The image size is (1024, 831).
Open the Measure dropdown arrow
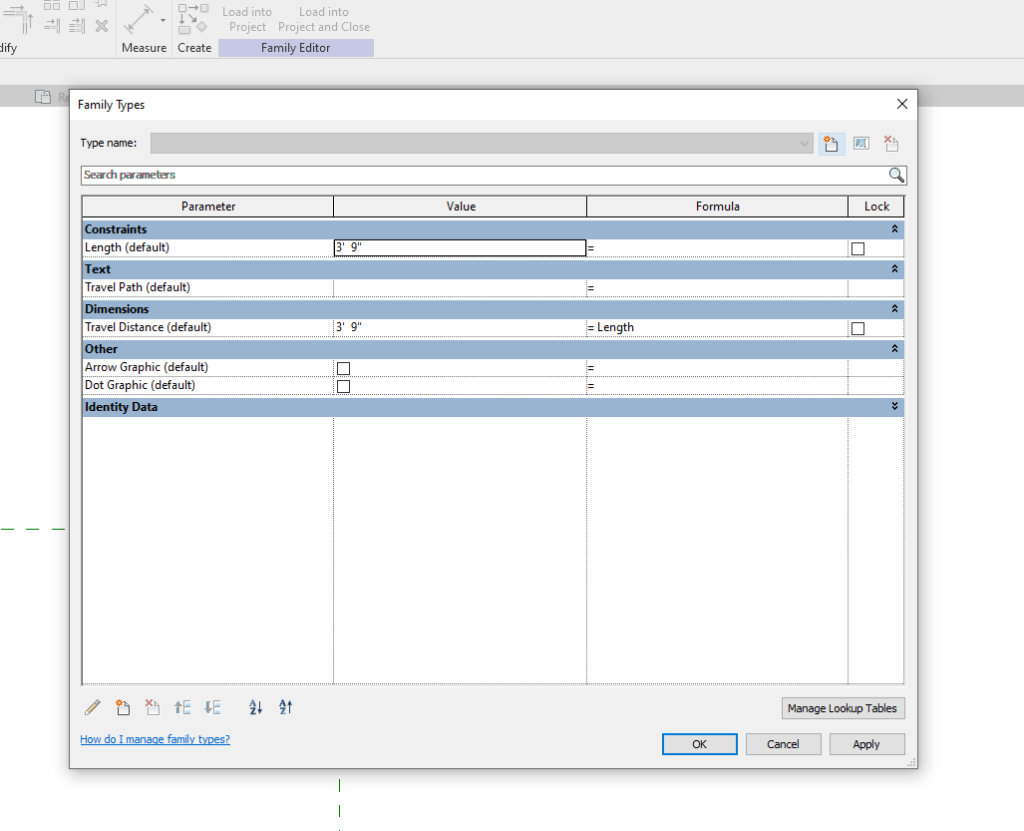point(163,20)
